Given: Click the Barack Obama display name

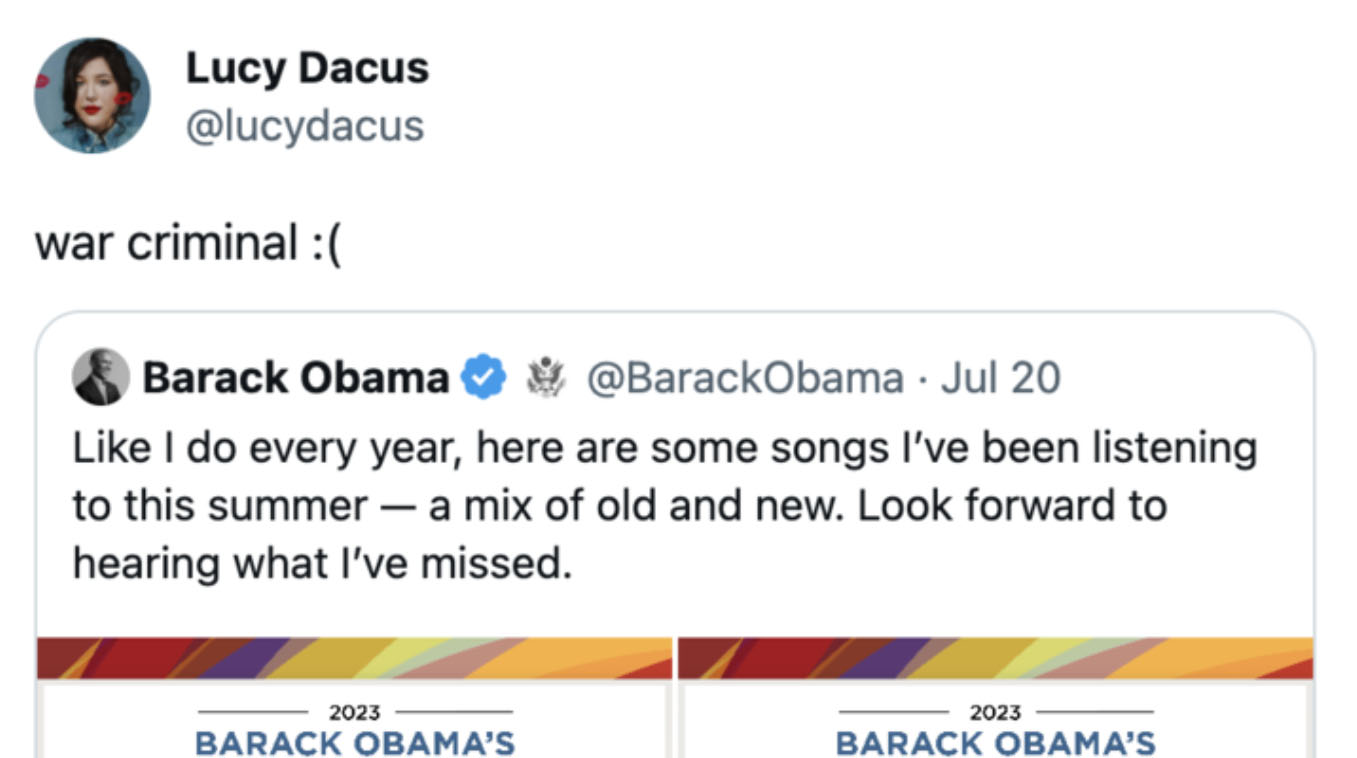Looking at the screenshot, I should 295,378.
